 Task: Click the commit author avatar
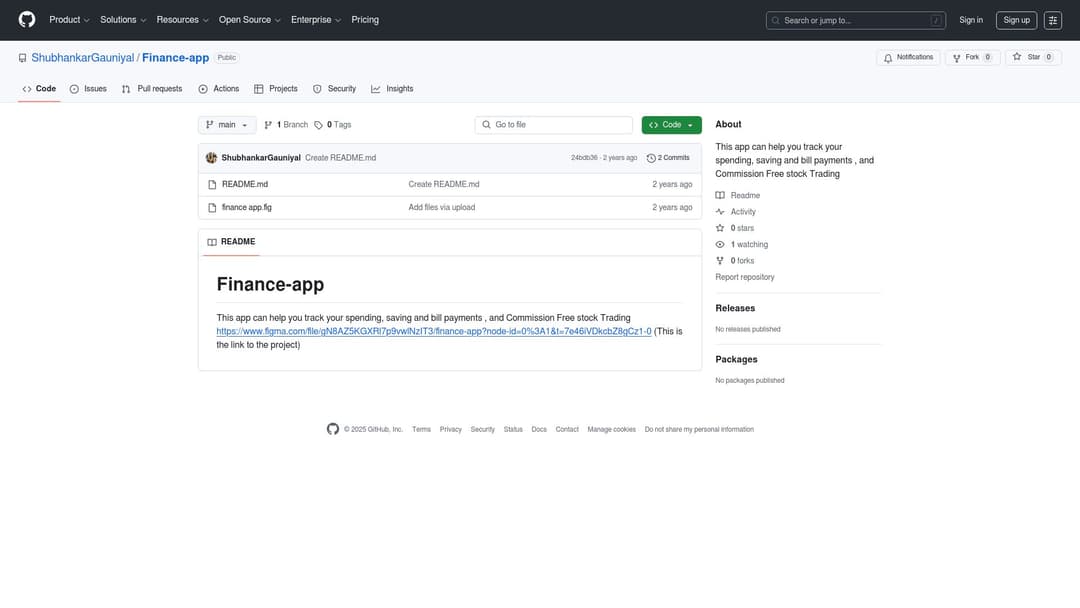tap(211, 158)
